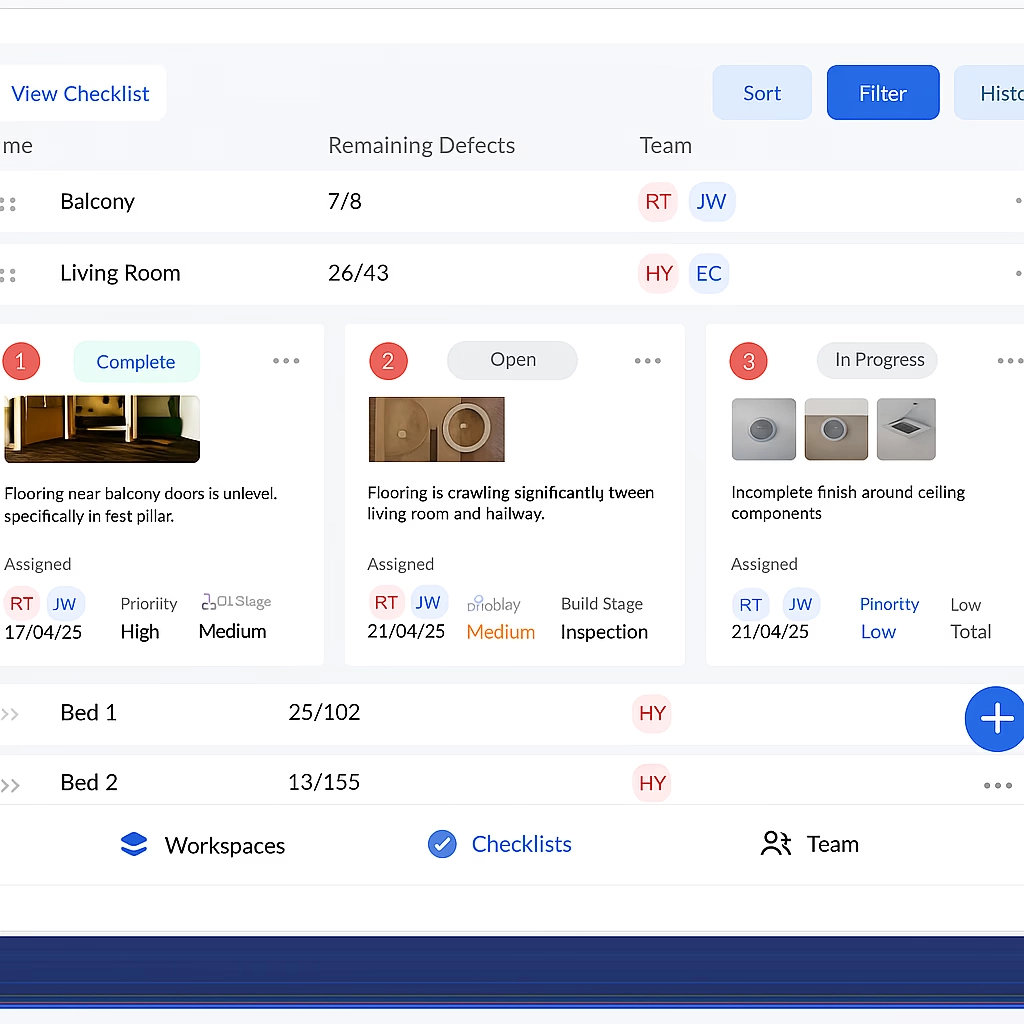The width and height of the screenshot is (1024, 1024).
Task: Open more options for Bed 2 row
Action: coord(997,785)
